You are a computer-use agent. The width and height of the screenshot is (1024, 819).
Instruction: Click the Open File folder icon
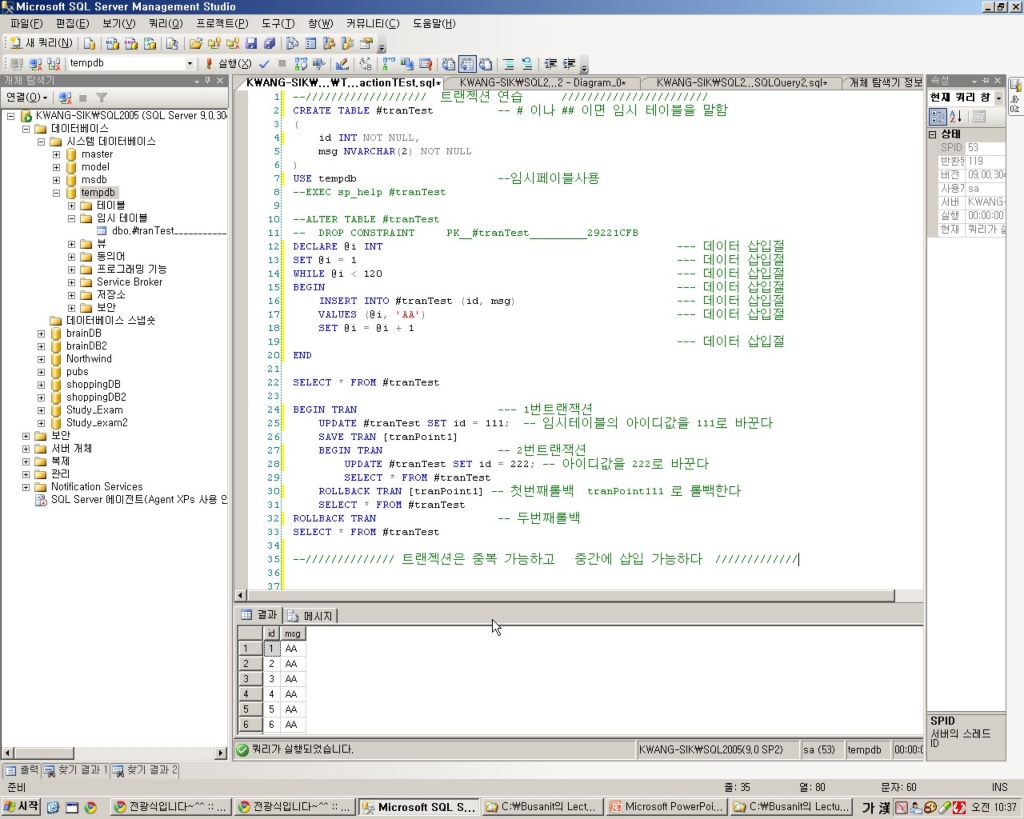click(x=195, y=44)
